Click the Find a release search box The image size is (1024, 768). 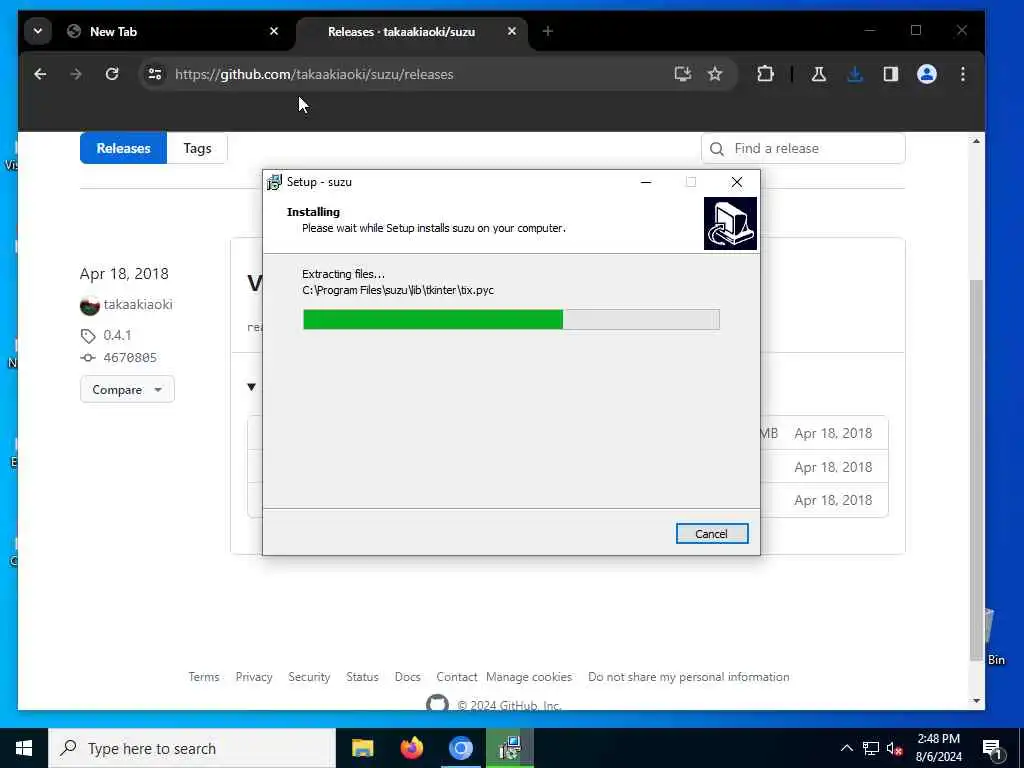click(803, 148)
